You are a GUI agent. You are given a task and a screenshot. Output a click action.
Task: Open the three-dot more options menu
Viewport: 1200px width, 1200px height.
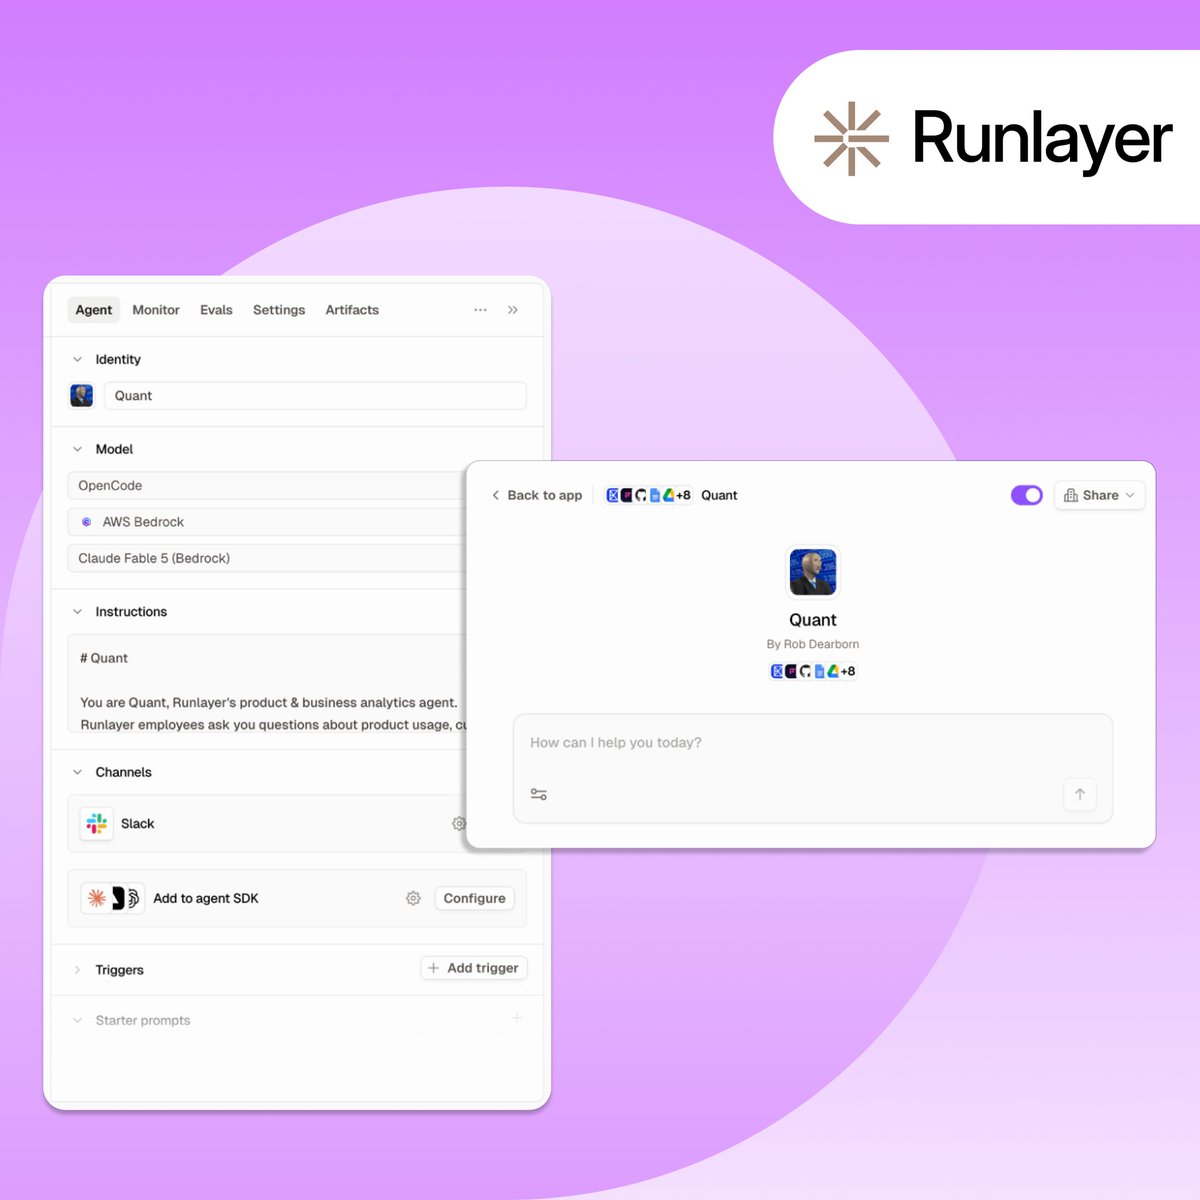coord(480,310)
